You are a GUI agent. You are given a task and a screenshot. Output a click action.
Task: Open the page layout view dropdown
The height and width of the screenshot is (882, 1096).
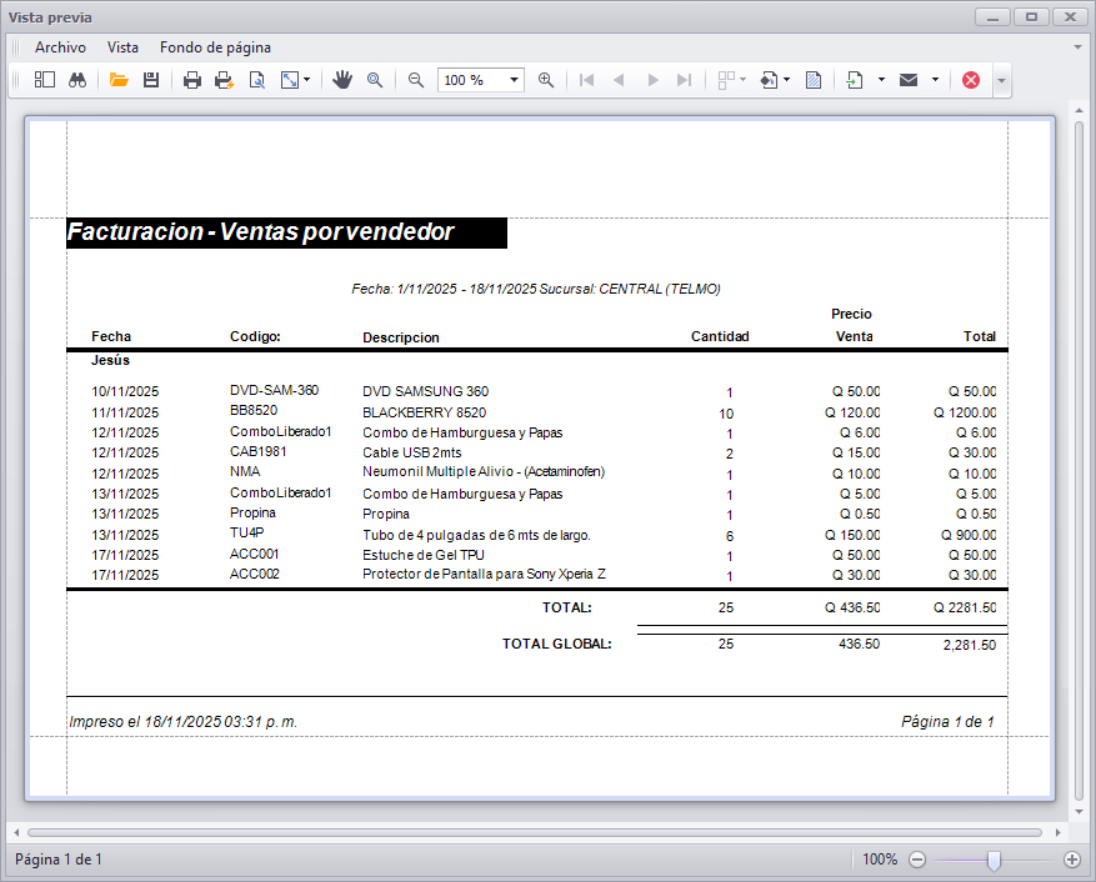coord(742,80)
